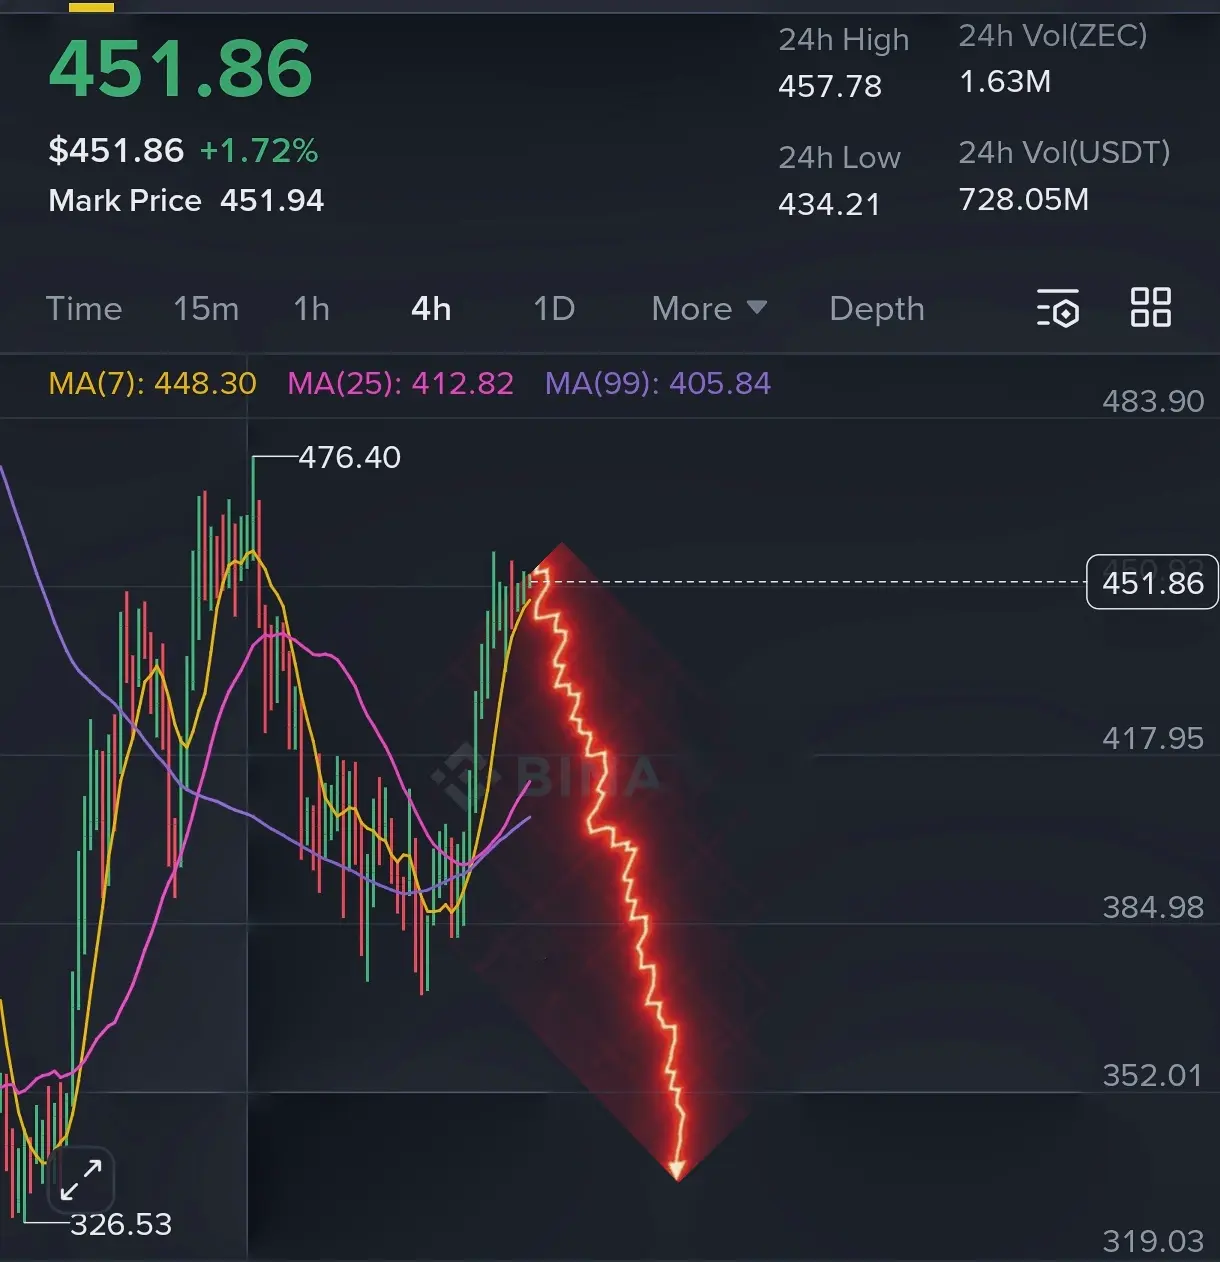Tap the large 451.86 last price
1220x1262 pixels.
(181, 69)
